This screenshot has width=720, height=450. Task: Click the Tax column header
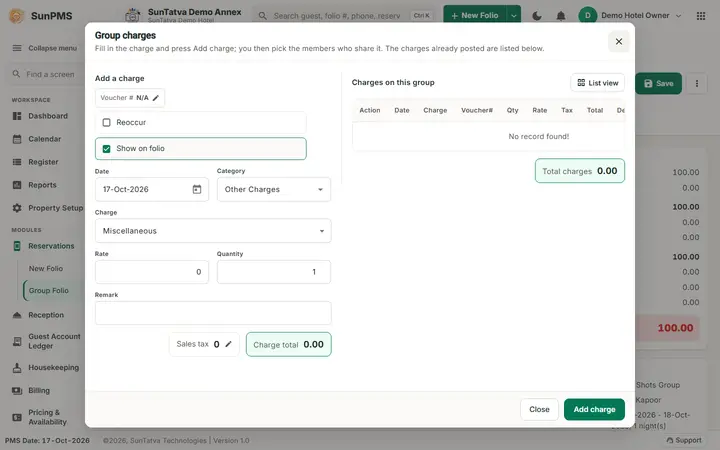[567, 110]
